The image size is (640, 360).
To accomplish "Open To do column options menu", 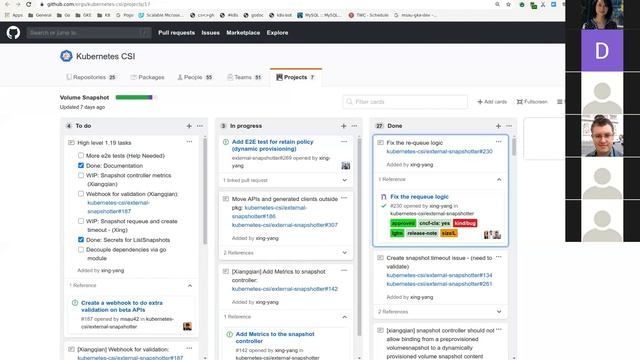I will pos(200,126).
